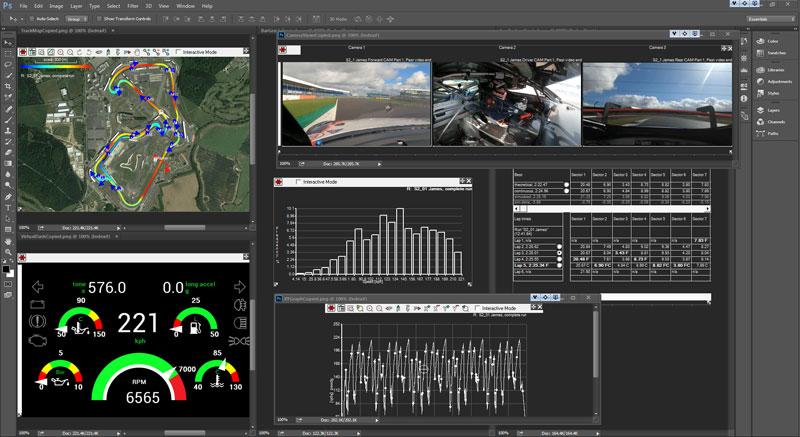This screenshot has height=437, width=800.
Task: Click the foreground color swatch
Action: 7,269
